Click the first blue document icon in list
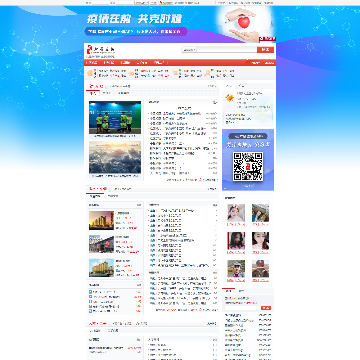 (x=90, y=292)
